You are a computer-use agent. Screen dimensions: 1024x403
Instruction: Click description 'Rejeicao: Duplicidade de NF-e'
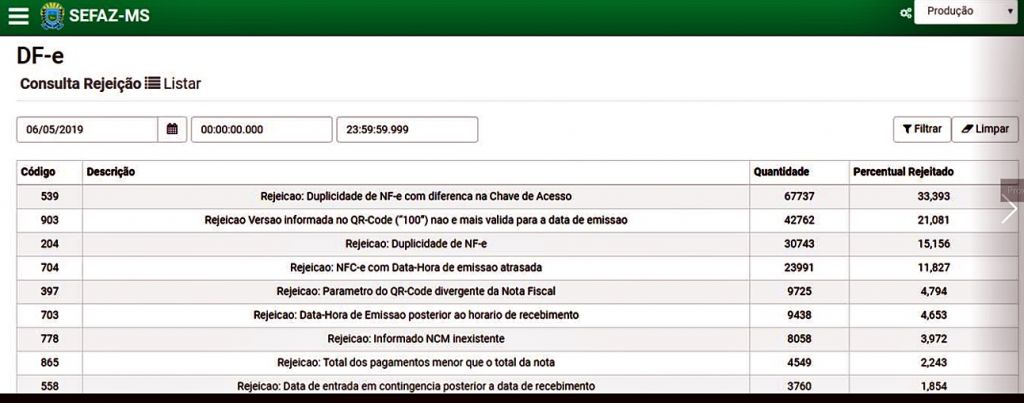pos(416,244)
